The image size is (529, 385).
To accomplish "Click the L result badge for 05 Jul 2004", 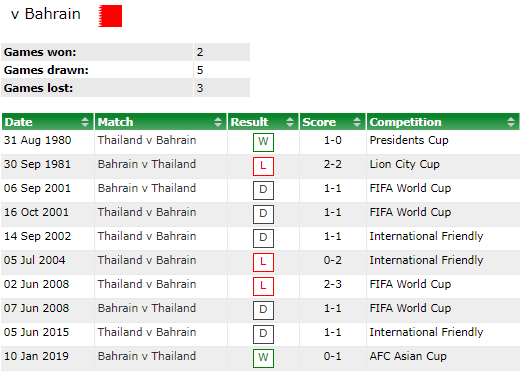I will 263,262.
